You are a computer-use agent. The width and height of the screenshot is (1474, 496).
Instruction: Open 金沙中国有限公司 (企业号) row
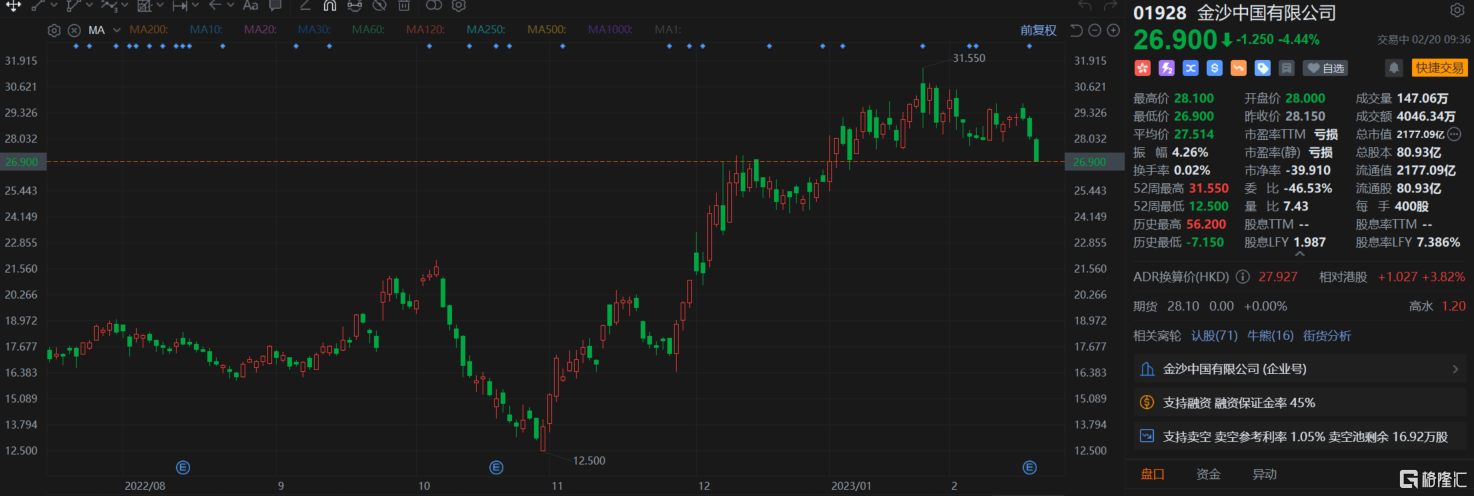[1299, 369]
